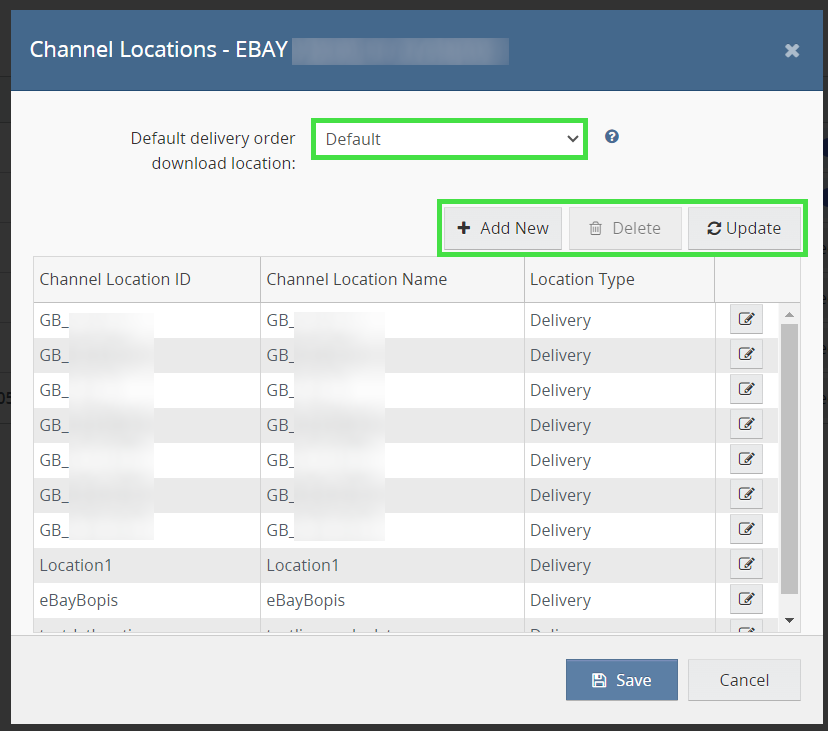The width and height of the screenshot is (828, 731).
Task: Click the Update button
Action: [744, 228]
